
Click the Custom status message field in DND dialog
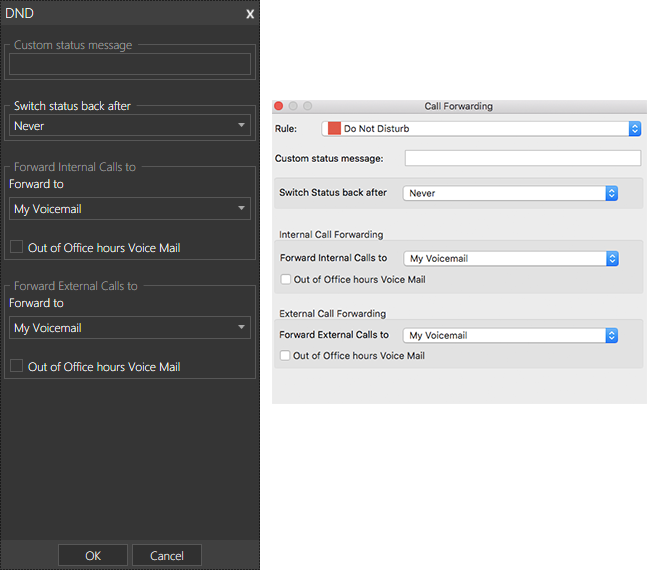pyautogui.click(x=130, y=64)
